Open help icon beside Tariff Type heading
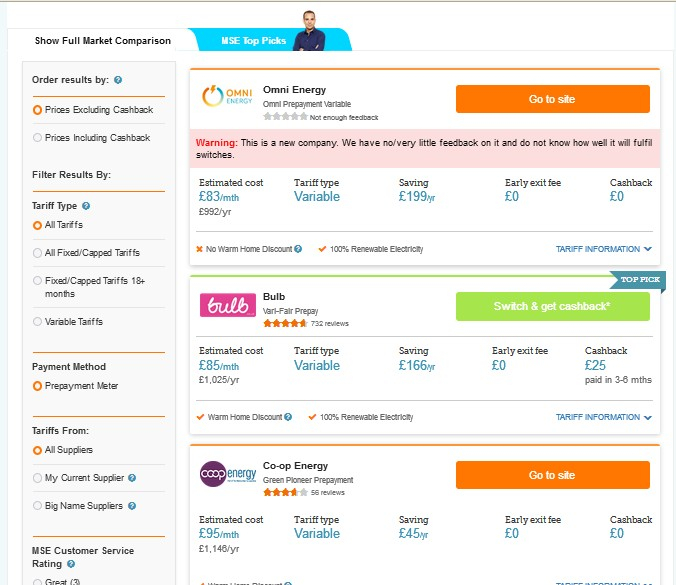676x585 pixels. coord(86,206)
